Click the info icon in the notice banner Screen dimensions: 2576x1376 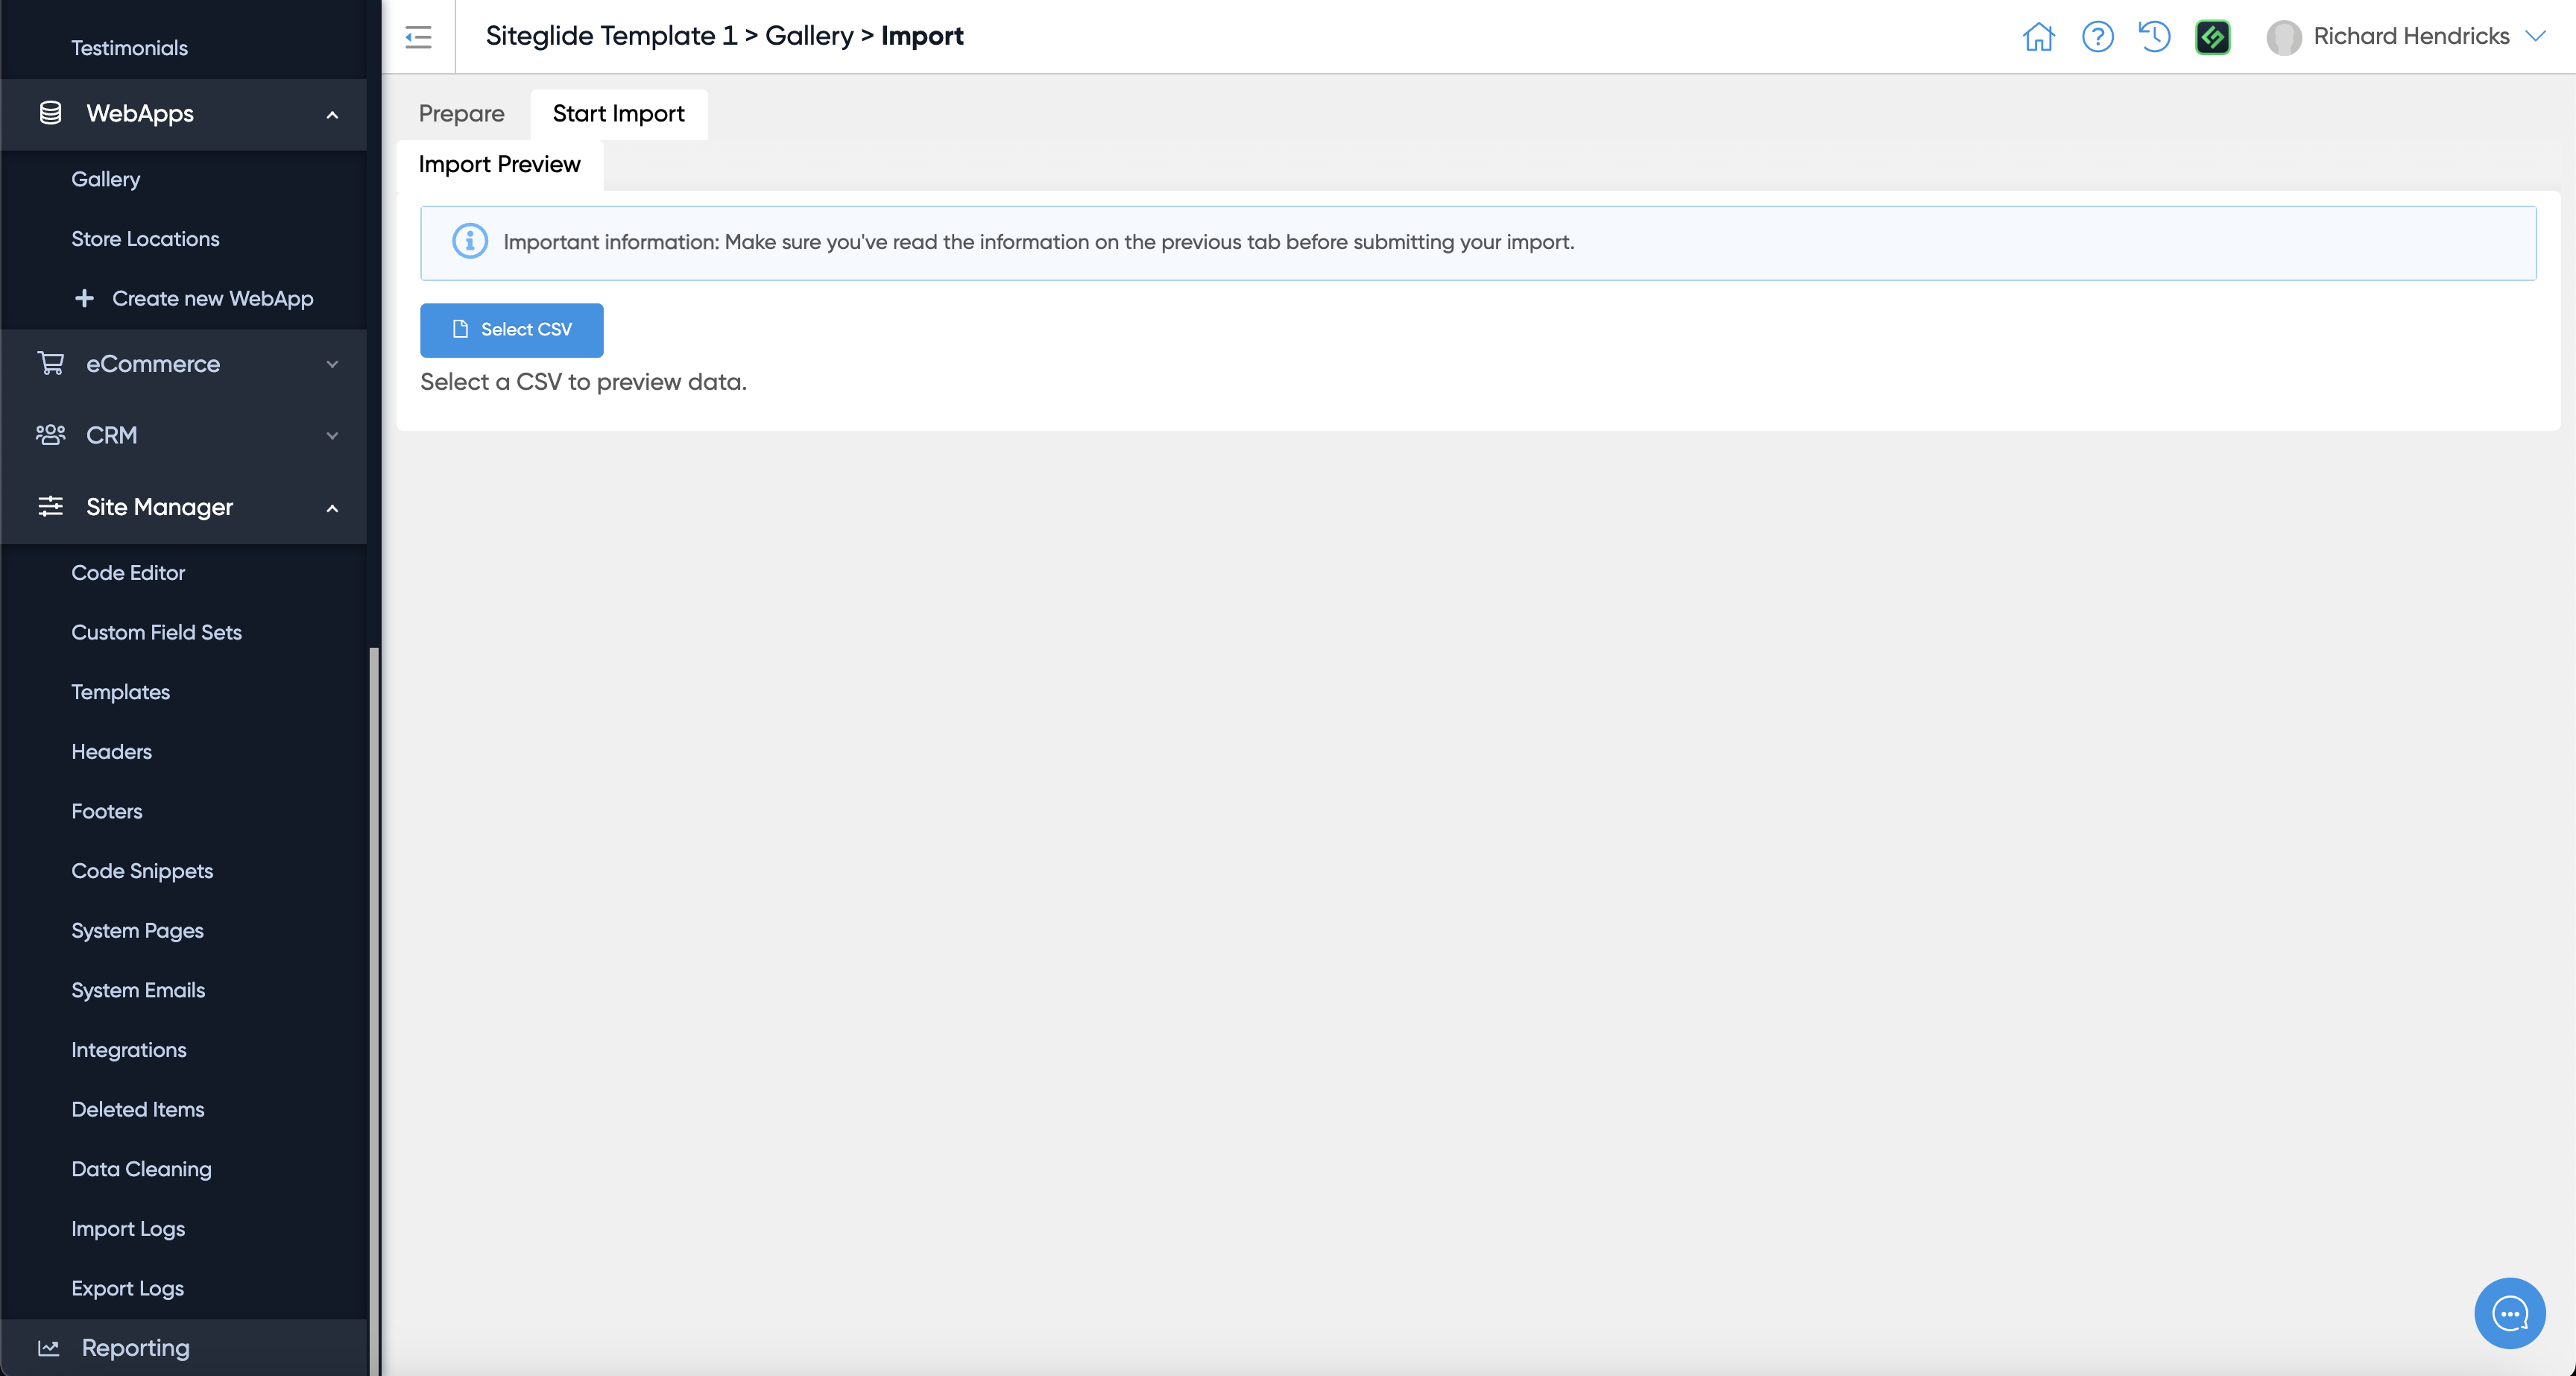click(x=470, y=242)
